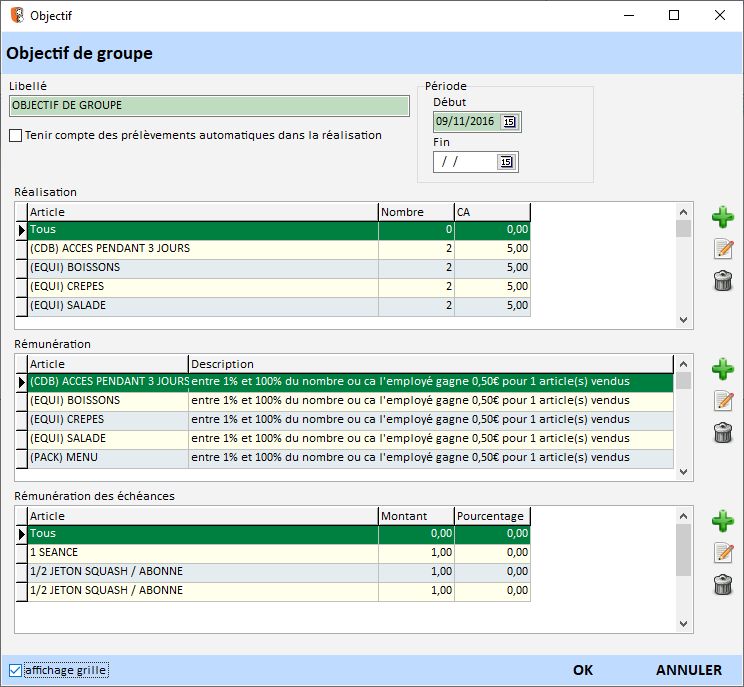Click ANNULER to cancel changes
This screenshot has width=744, height=687.
(x=688, y=670)
